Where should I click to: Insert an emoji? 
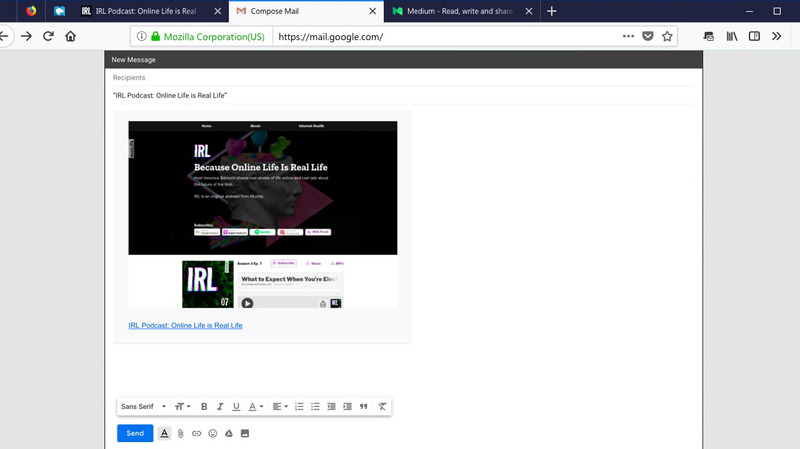213,433
